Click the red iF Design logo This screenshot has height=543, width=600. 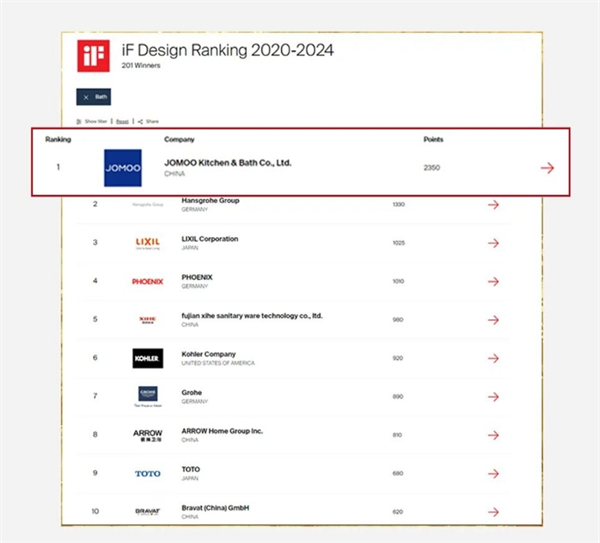(93, 56)
